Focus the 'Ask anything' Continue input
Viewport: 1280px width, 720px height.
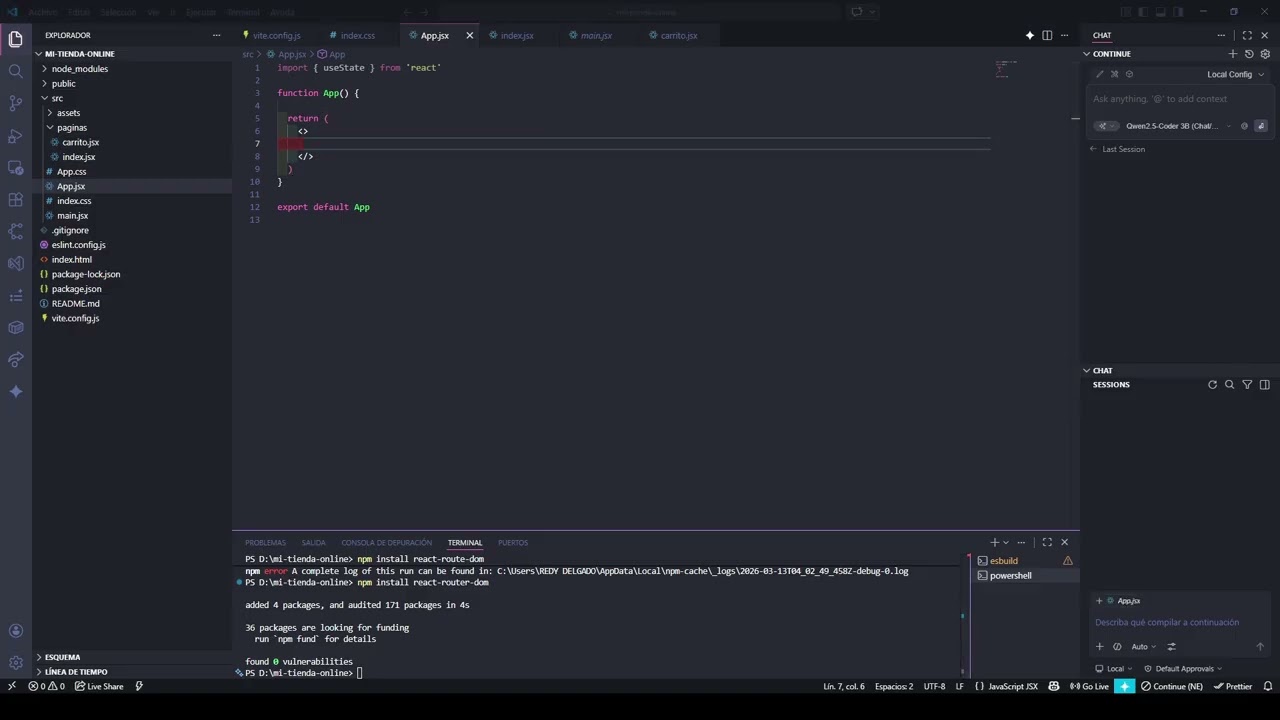[1180, 99]
